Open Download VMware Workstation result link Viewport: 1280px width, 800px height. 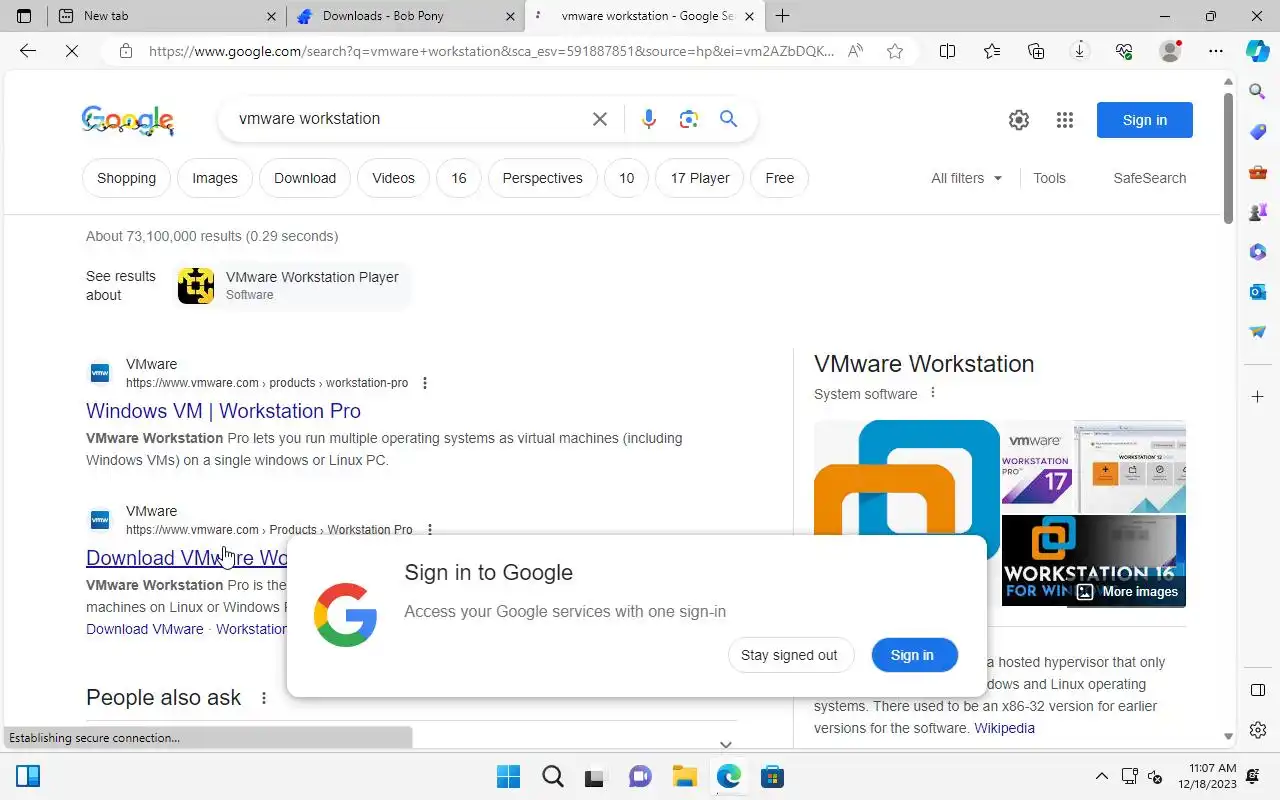click(188, 558)
